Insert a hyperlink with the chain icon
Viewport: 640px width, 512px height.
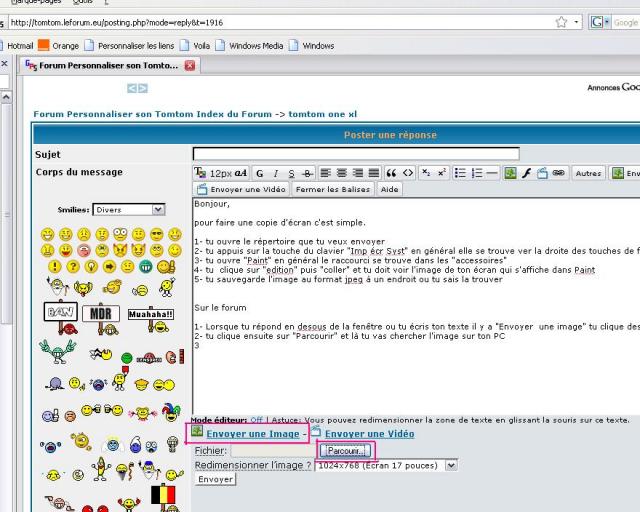[558, 173]
